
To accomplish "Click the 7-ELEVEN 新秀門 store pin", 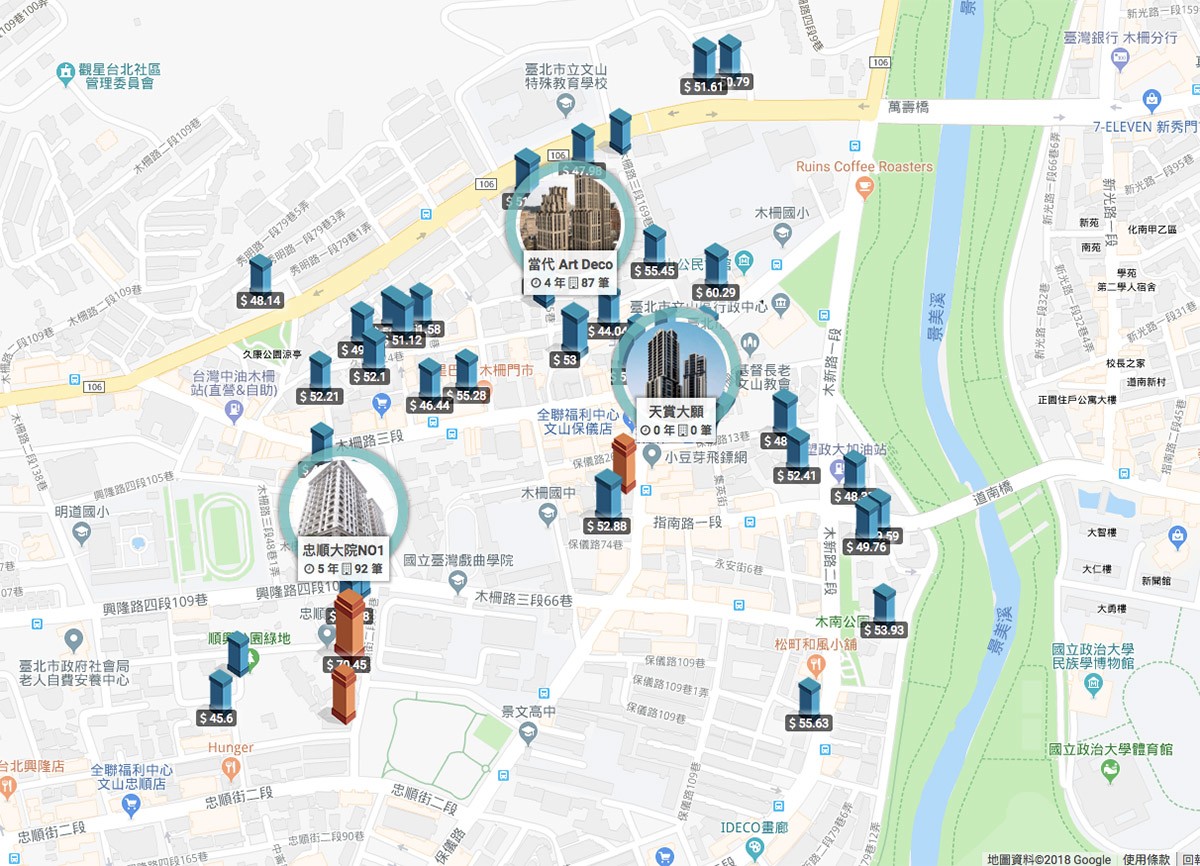I will point(1151,100).
